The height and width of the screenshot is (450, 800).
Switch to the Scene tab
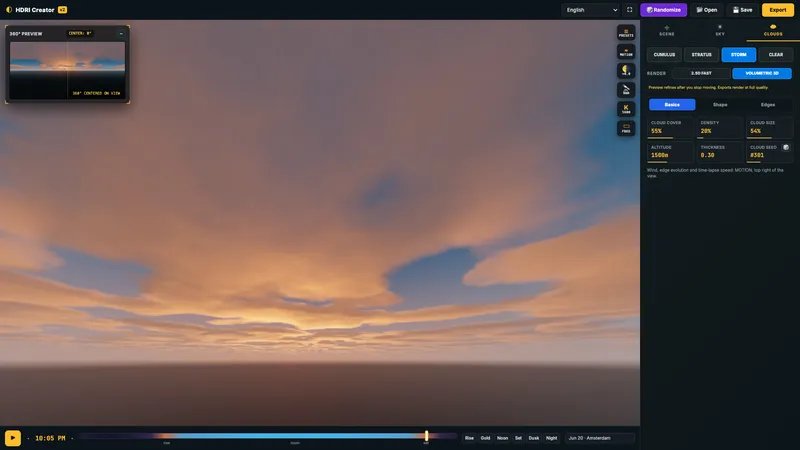667,31
